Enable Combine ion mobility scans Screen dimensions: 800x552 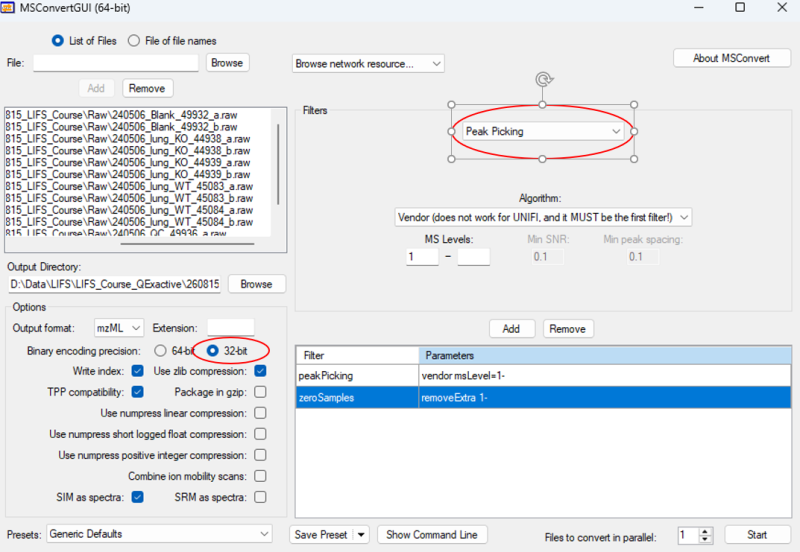click(x=260, y=476)
